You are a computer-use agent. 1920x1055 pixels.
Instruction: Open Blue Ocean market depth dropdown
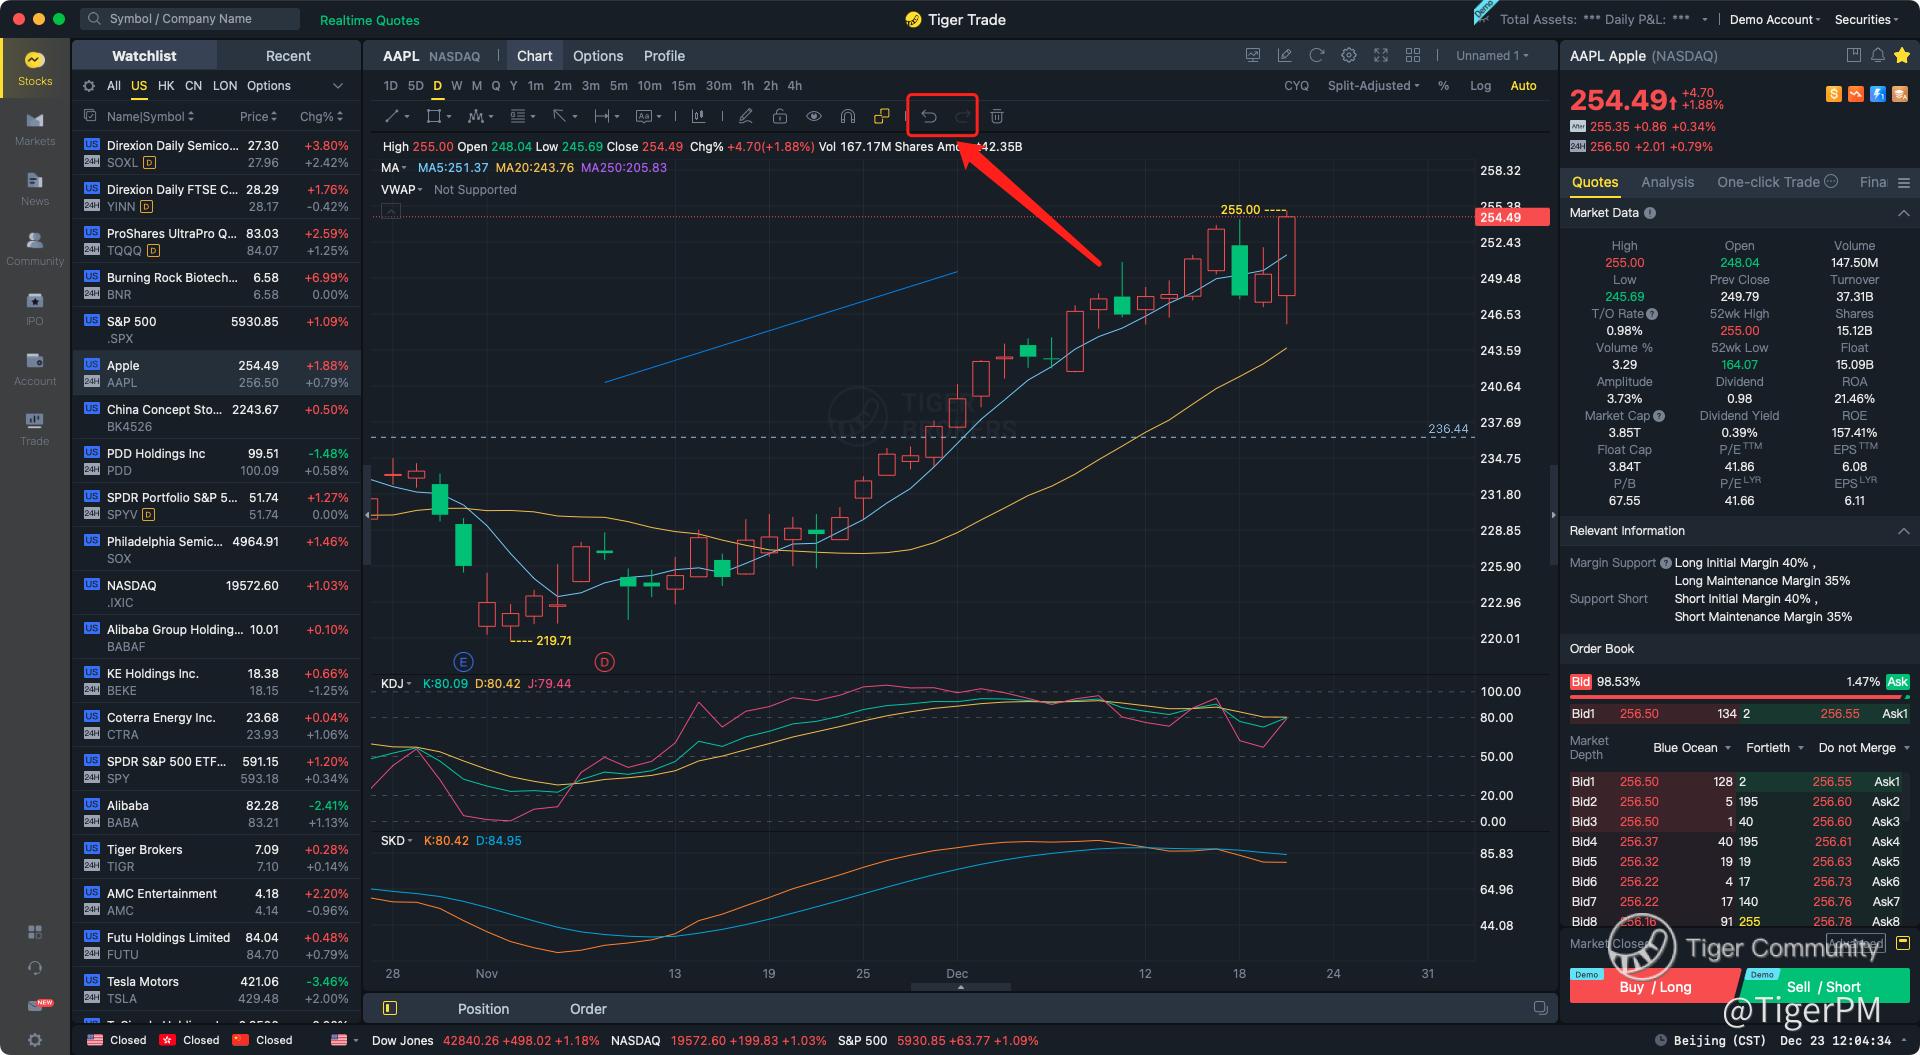(x=1692, y=748)
